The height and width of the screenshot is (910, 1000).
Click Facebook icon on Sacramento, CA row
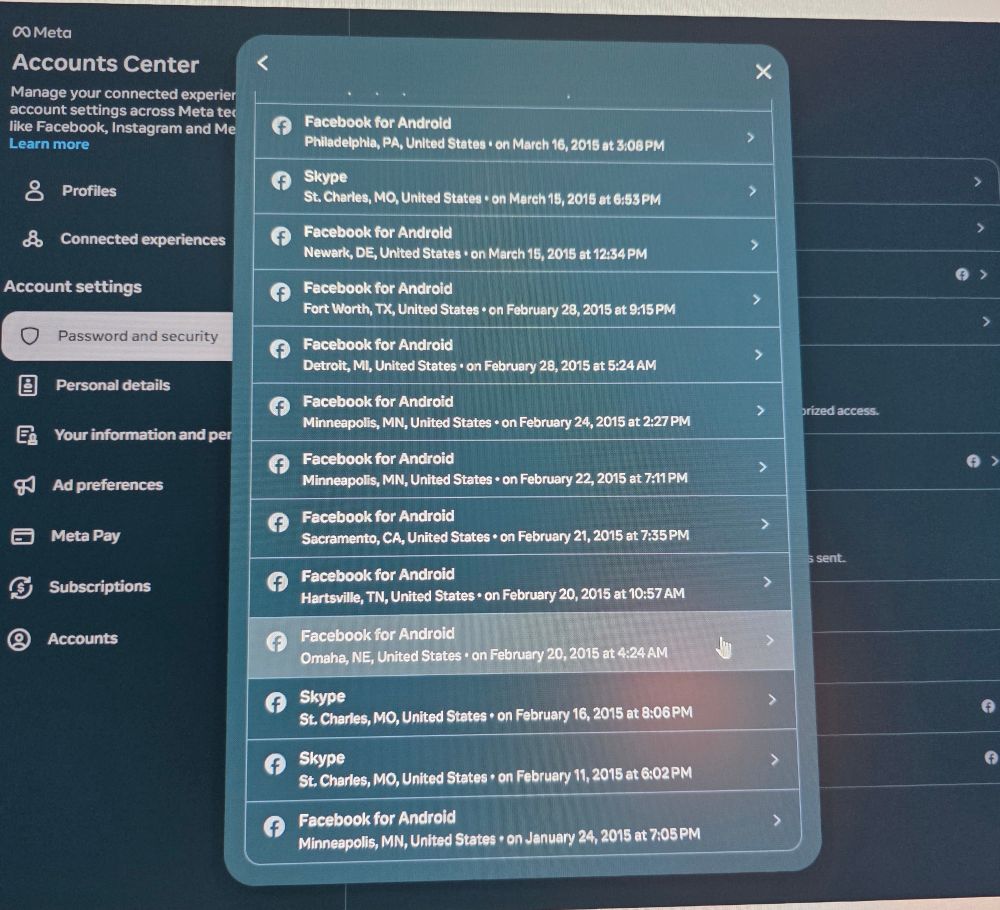coord(278,522)
